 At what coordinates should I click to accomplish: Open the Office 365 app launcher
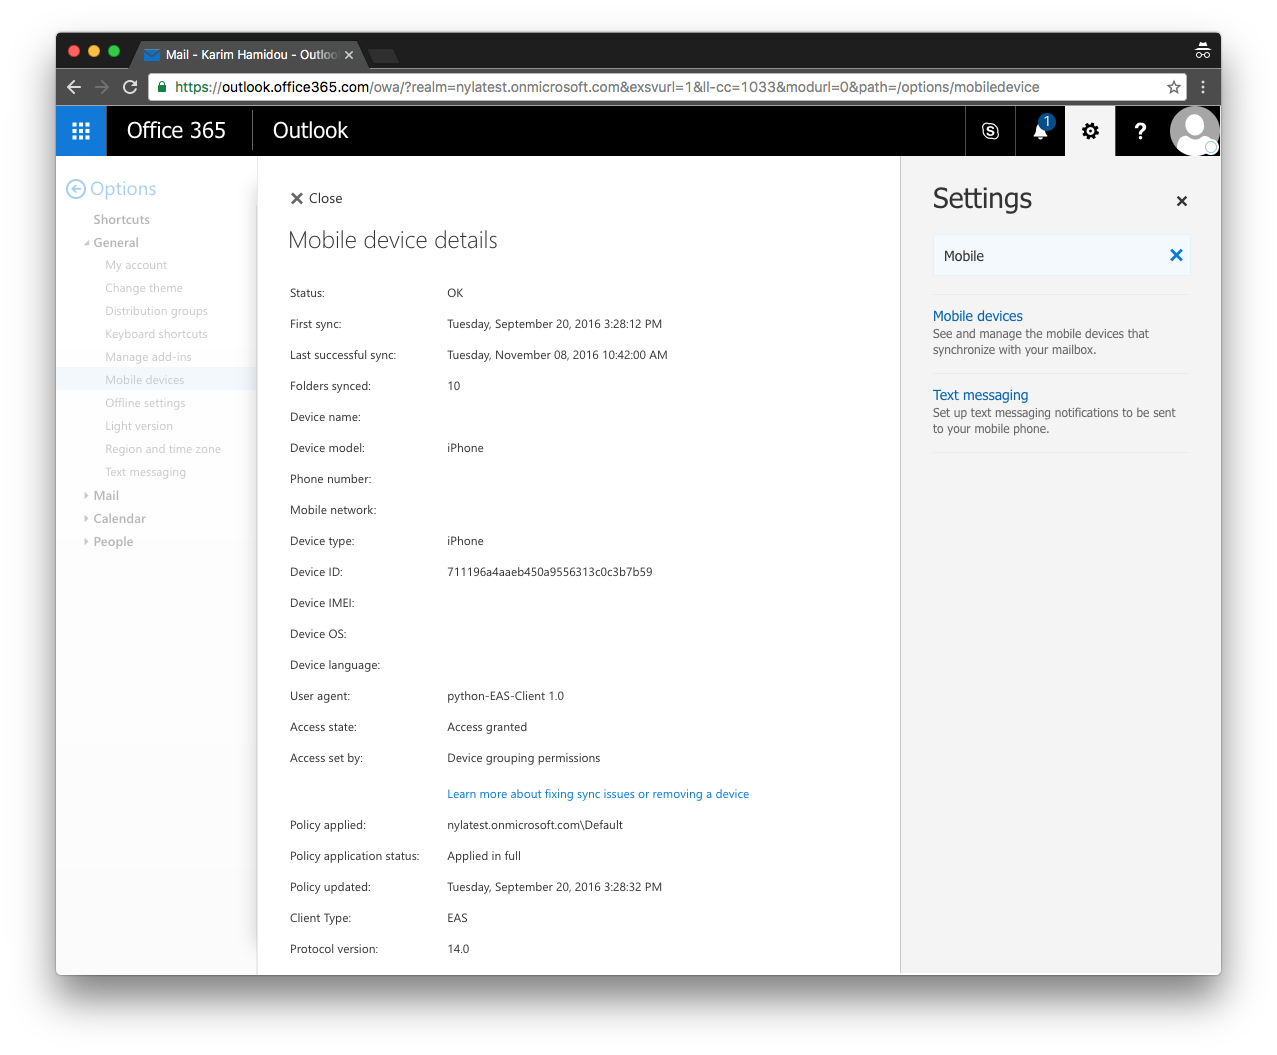point(81,130)
